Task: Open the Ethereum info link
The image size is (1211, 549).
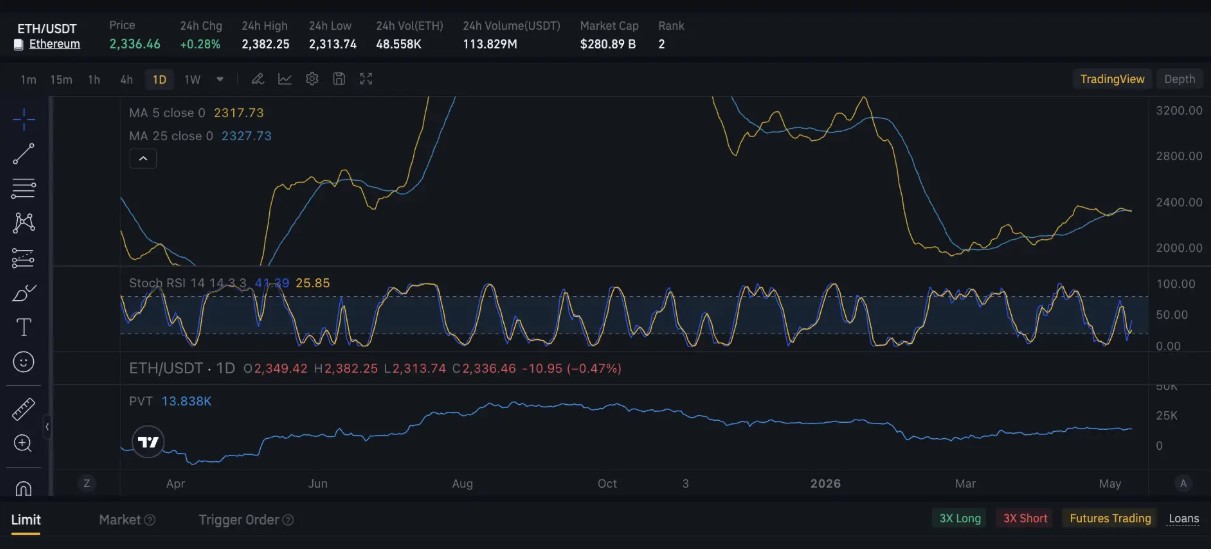Action: 54,44
